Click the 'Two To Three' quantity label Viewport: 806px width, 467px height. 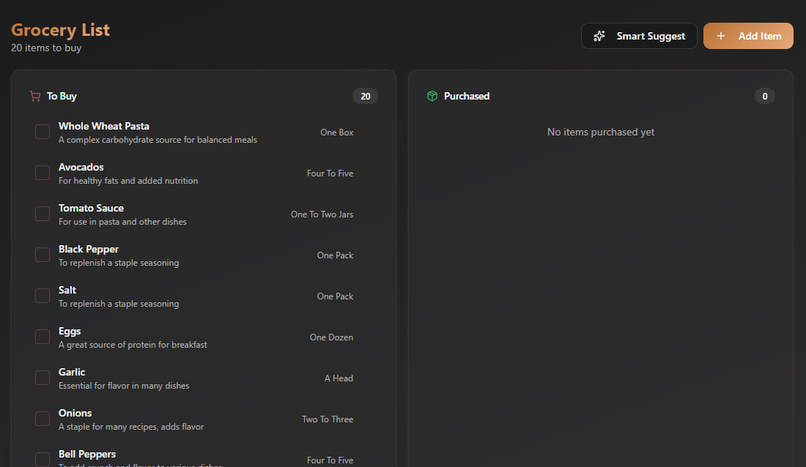[327, 420]
